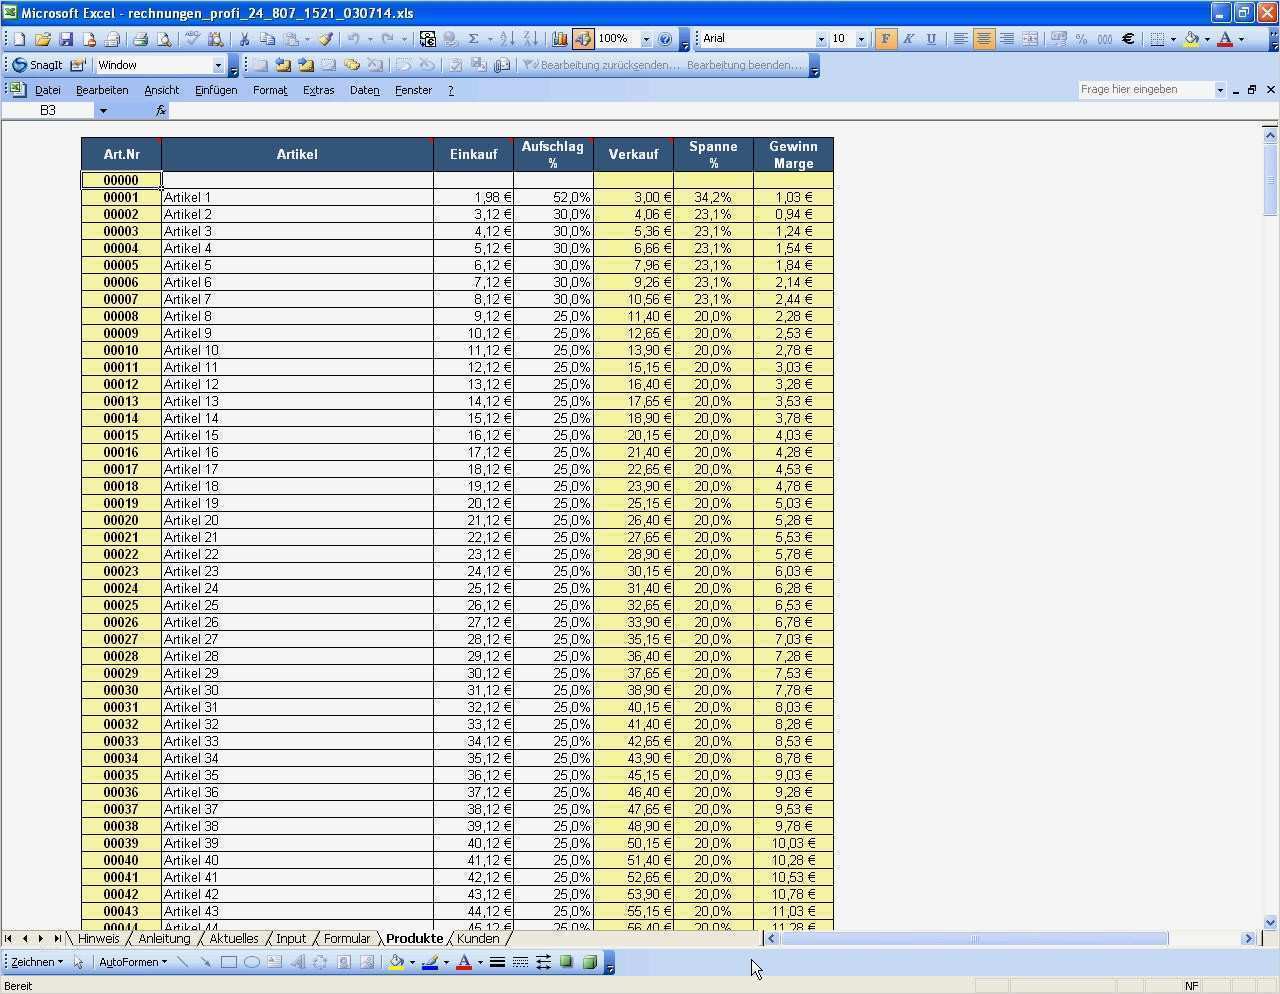Viewport: 1280px width, 994px height.
Task: Open the Chart Wizard
Action: tap(560, 39)
